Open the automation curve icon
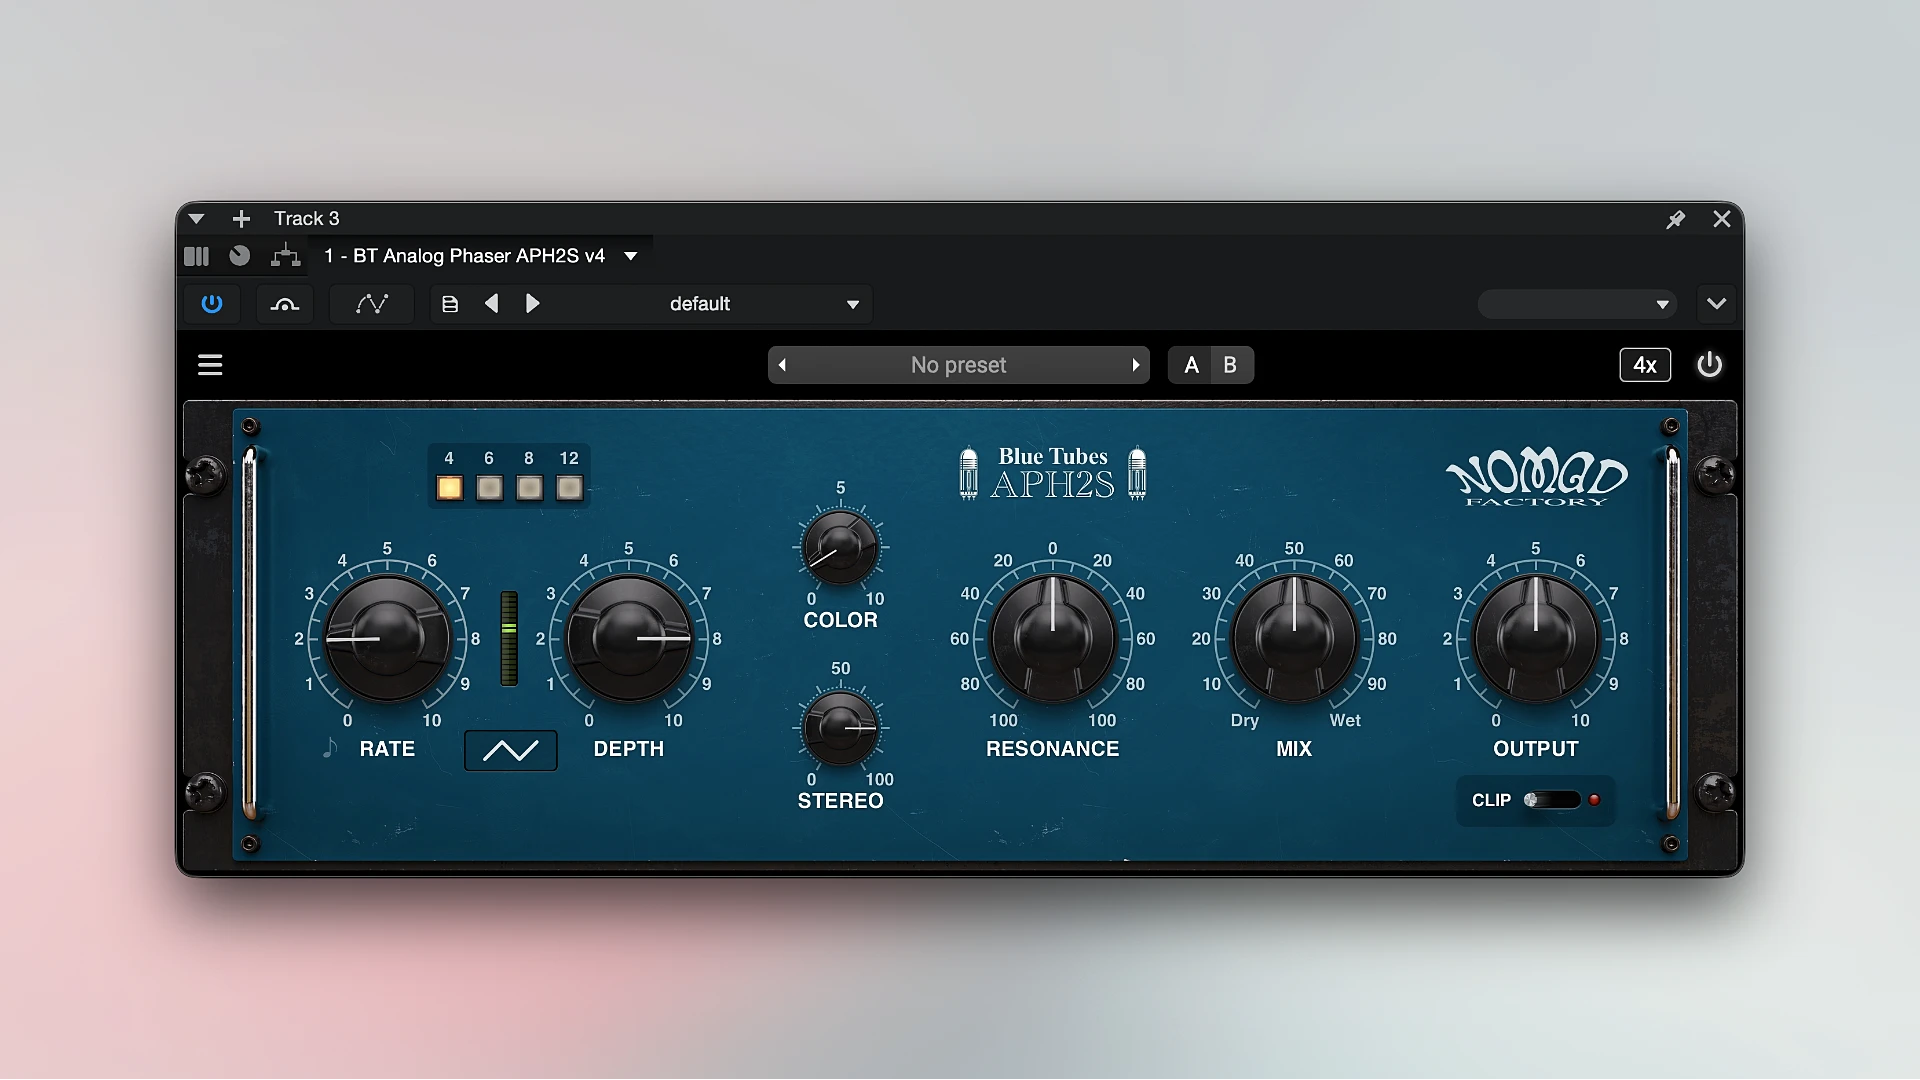The height and width of the screenshot is (1080, 1920). click(371, 304)
